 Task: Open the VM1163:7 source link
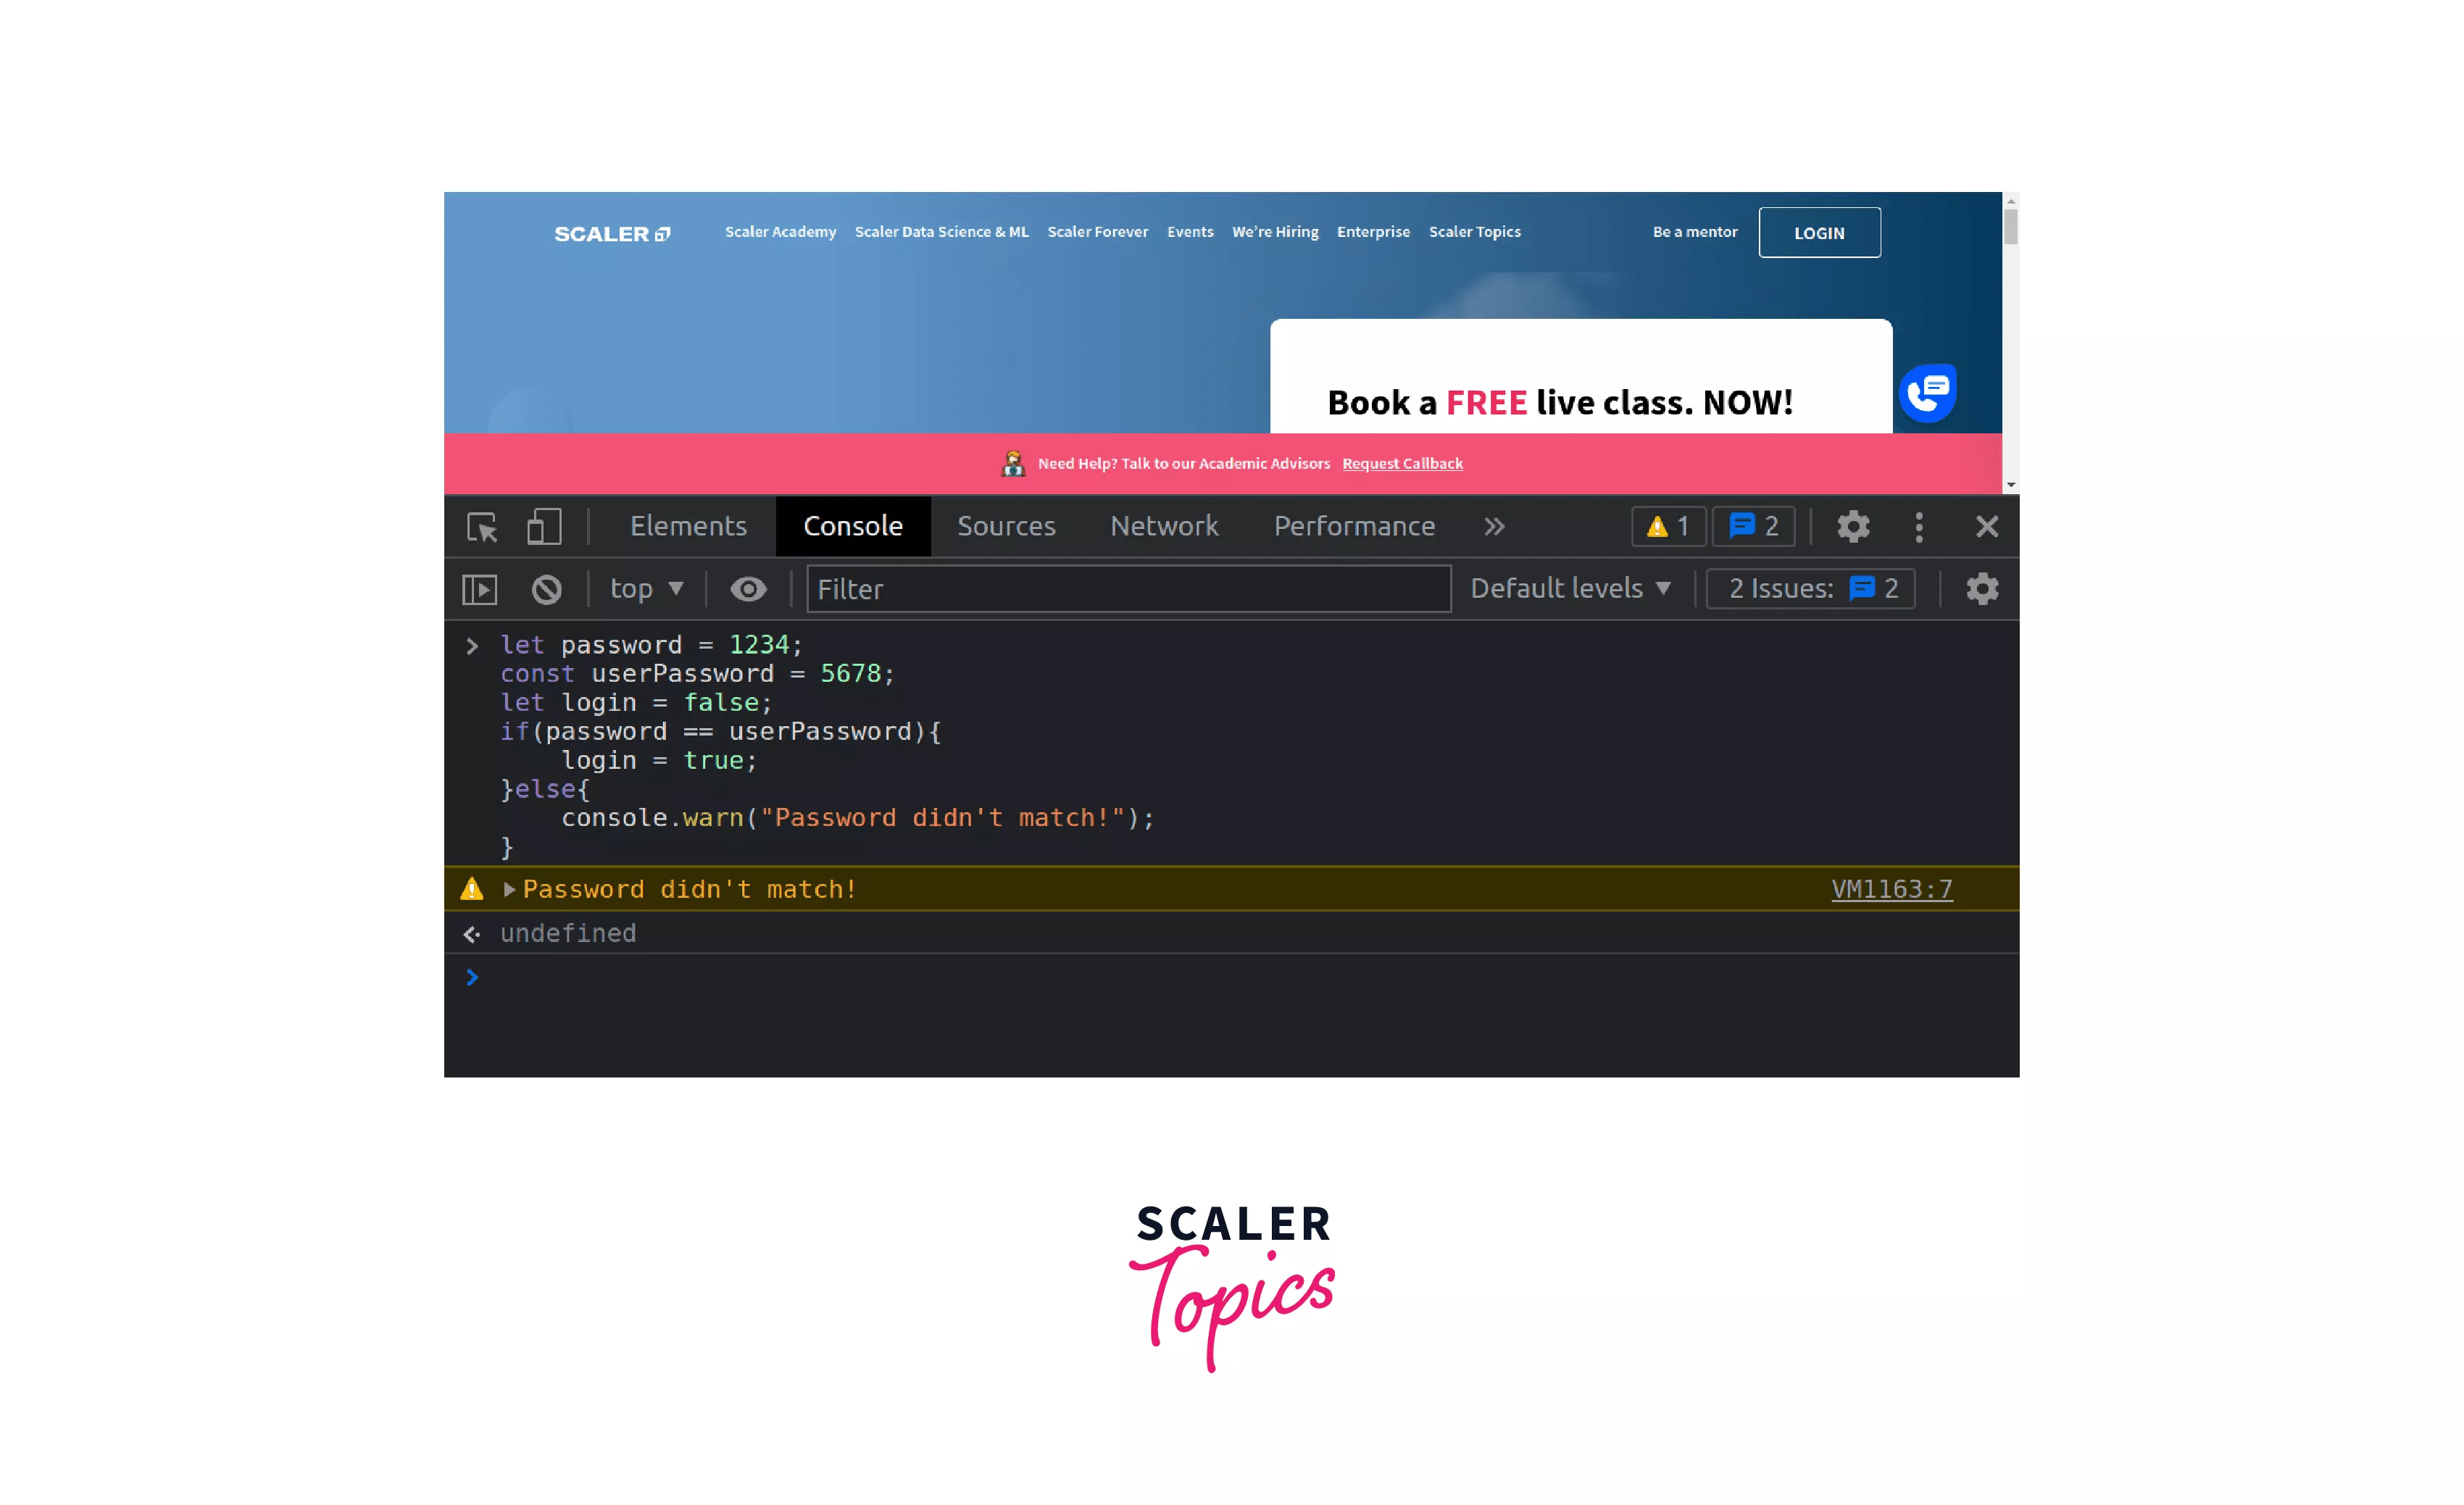coord(1891,889)
